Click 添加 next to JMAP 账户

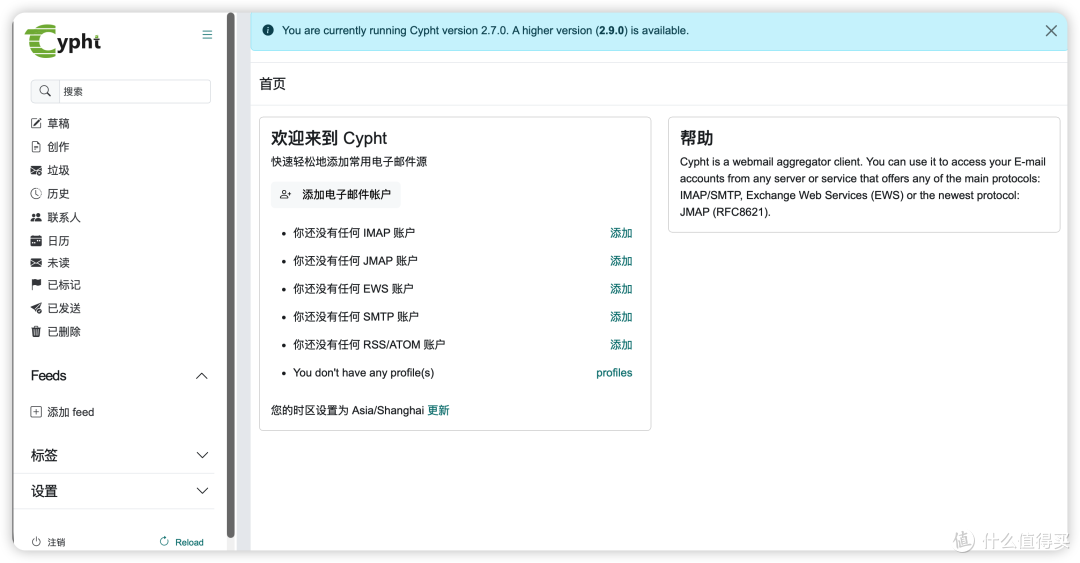click(x=621, y=261)
